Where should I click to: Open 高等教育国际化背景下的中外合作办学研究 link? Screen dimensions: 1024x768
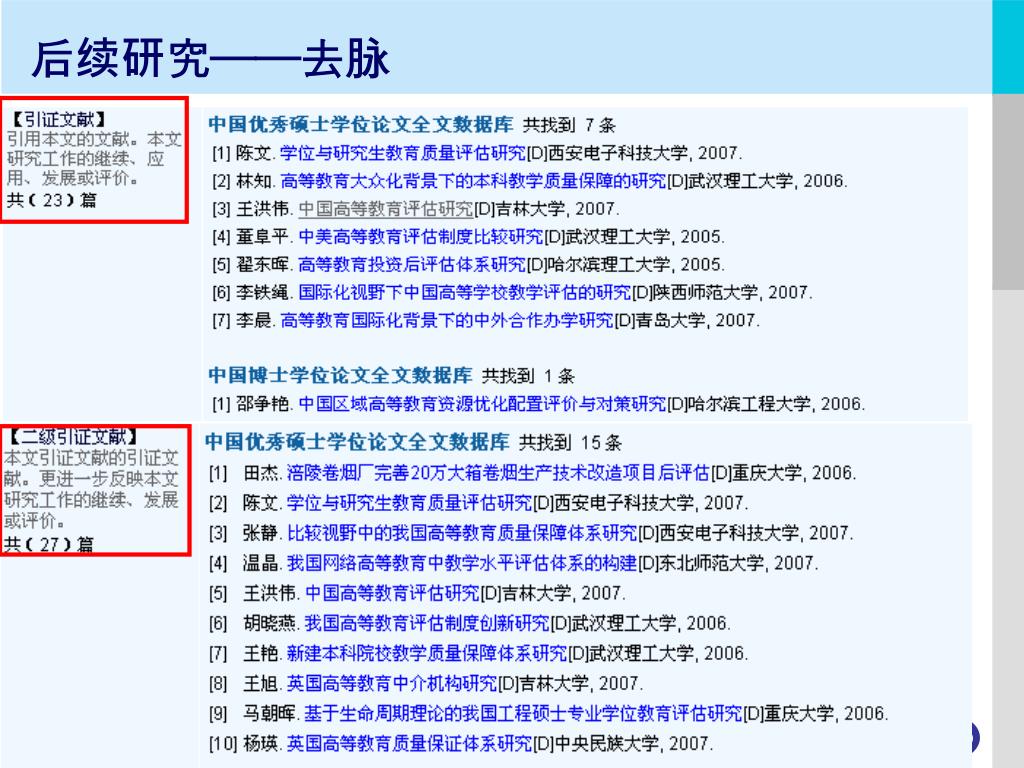[x=447, y=321]
